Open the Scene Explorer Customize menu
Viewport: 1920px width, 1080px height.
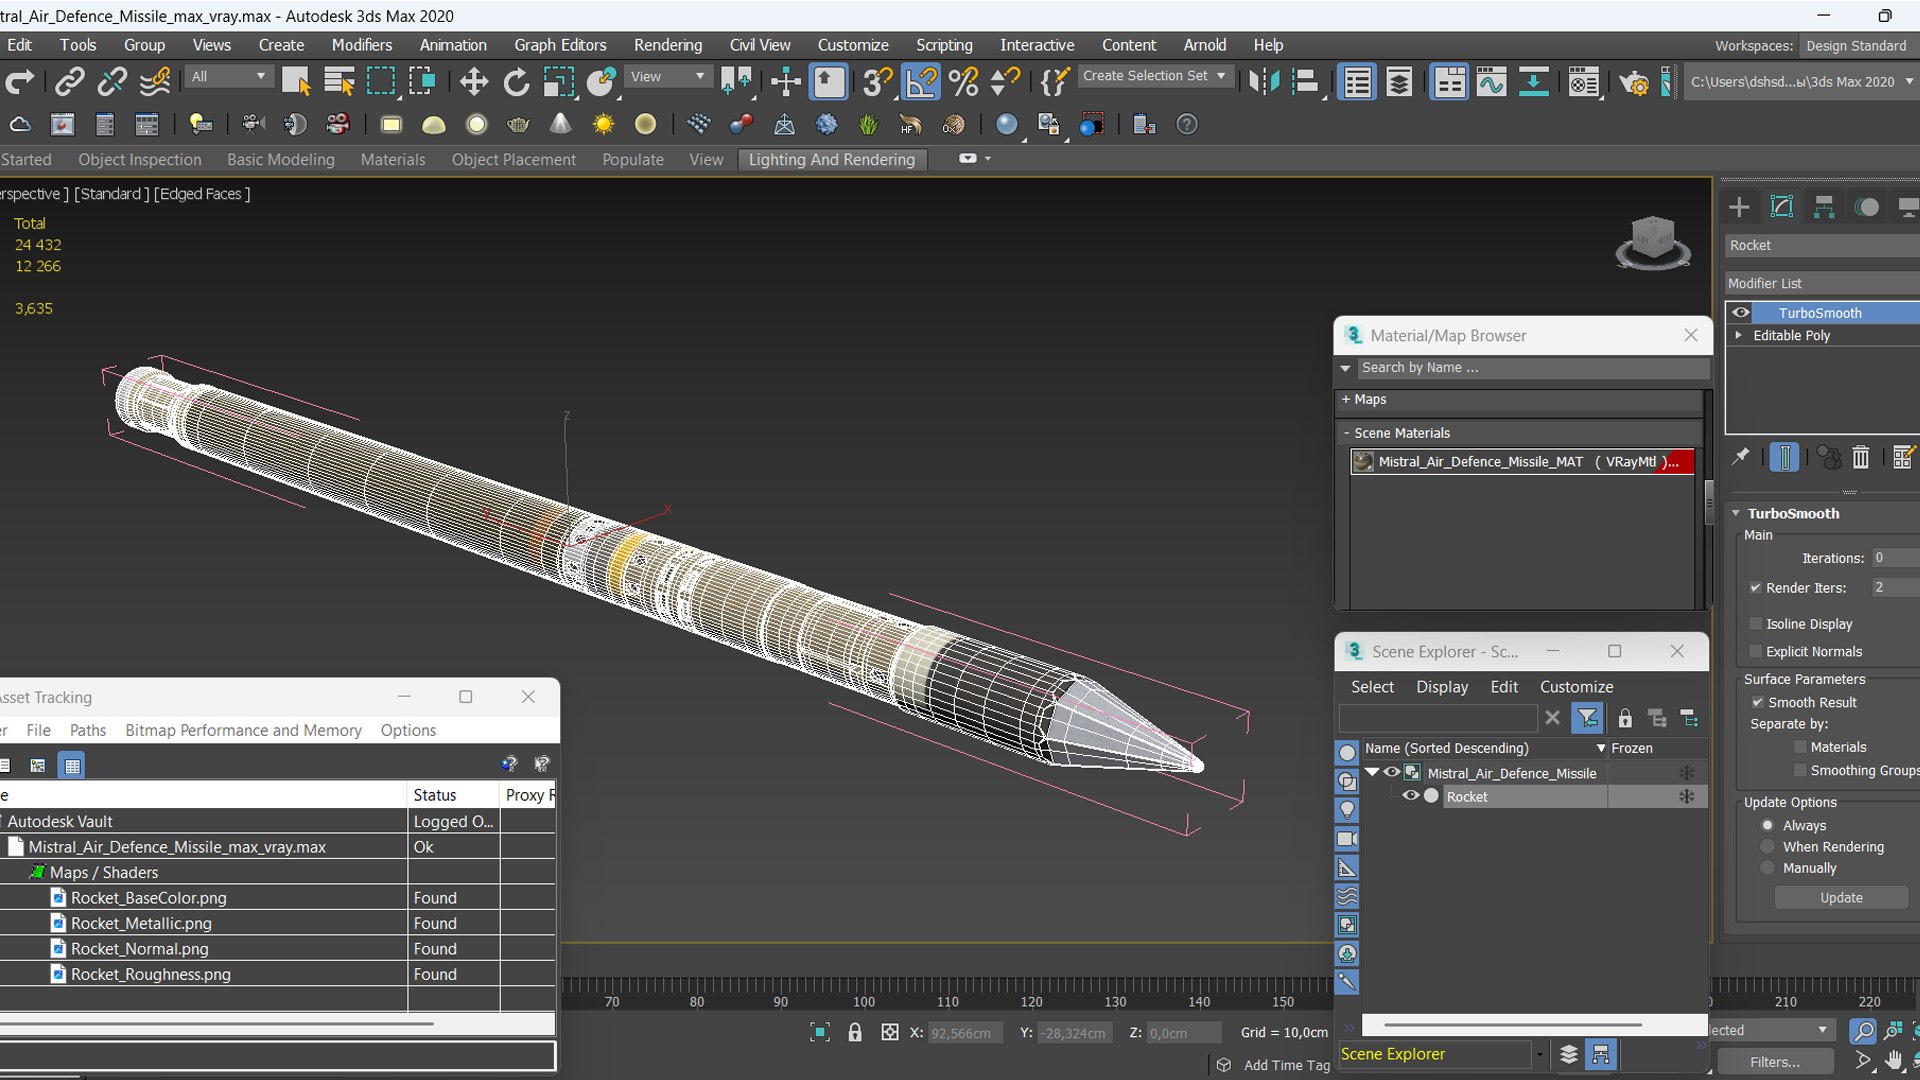pos(1576,687)
